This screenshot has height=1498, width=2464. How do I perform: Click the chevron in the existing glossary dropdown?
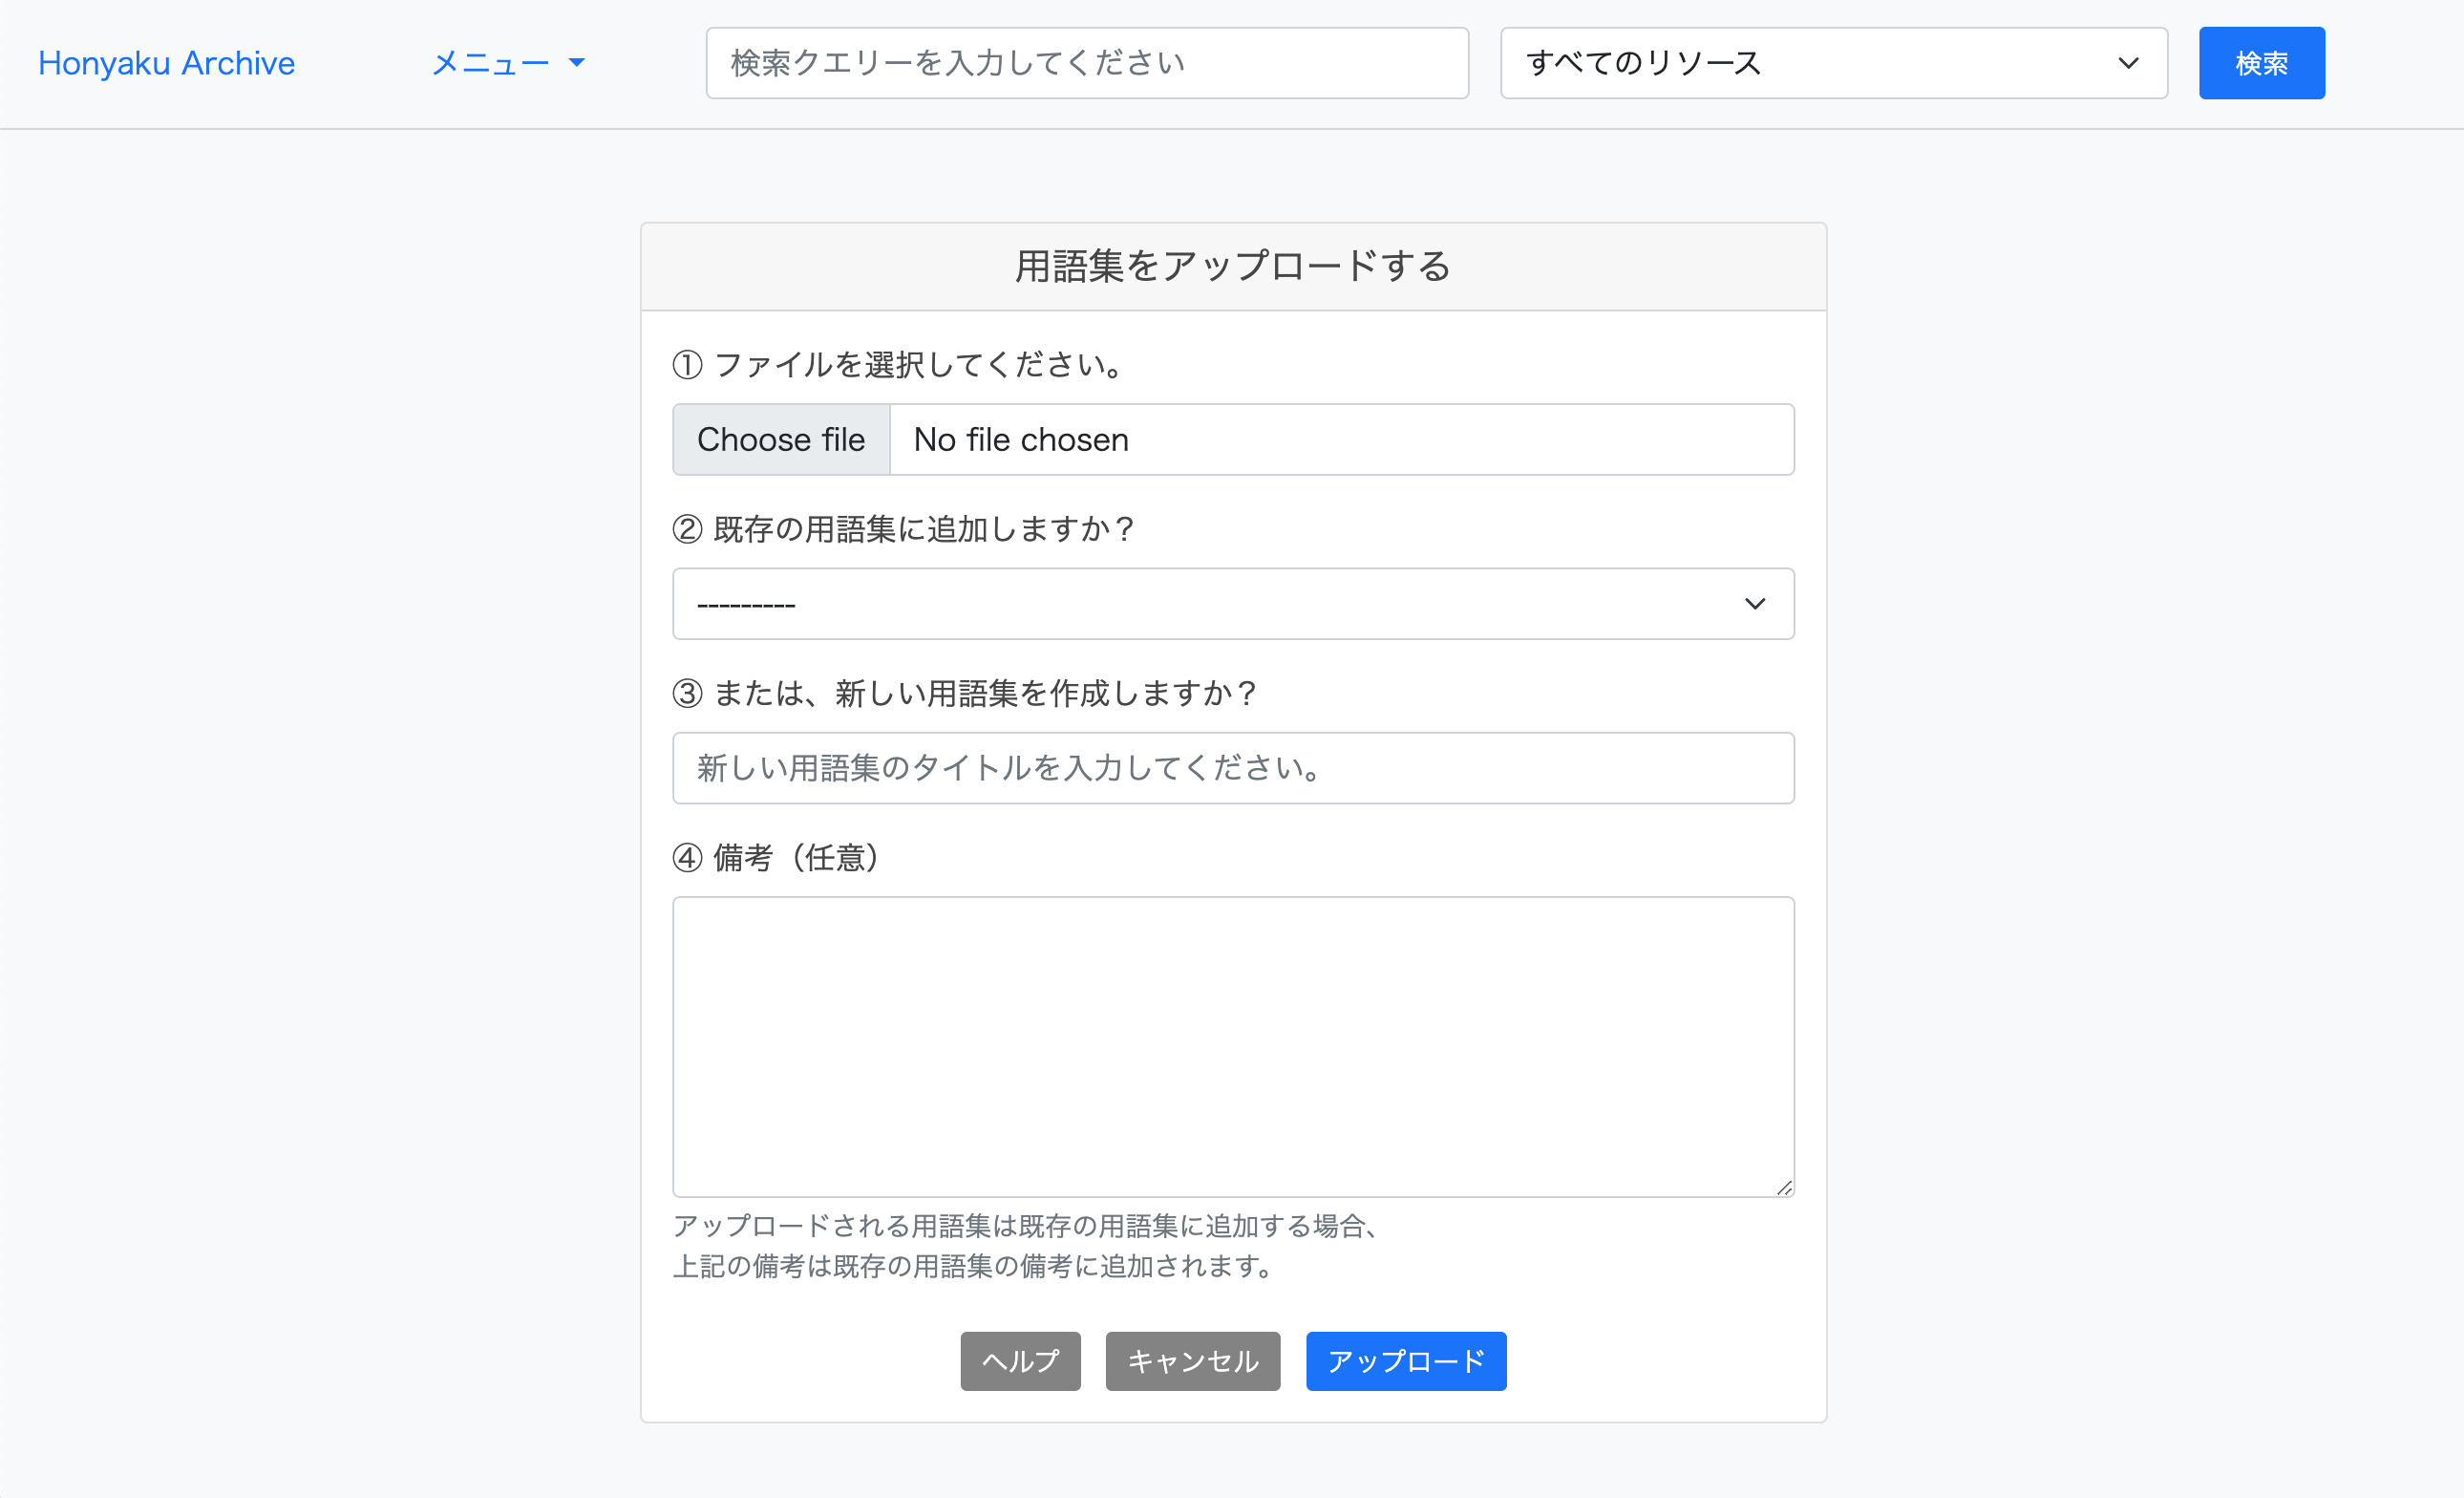click(x=1754, y=604)
